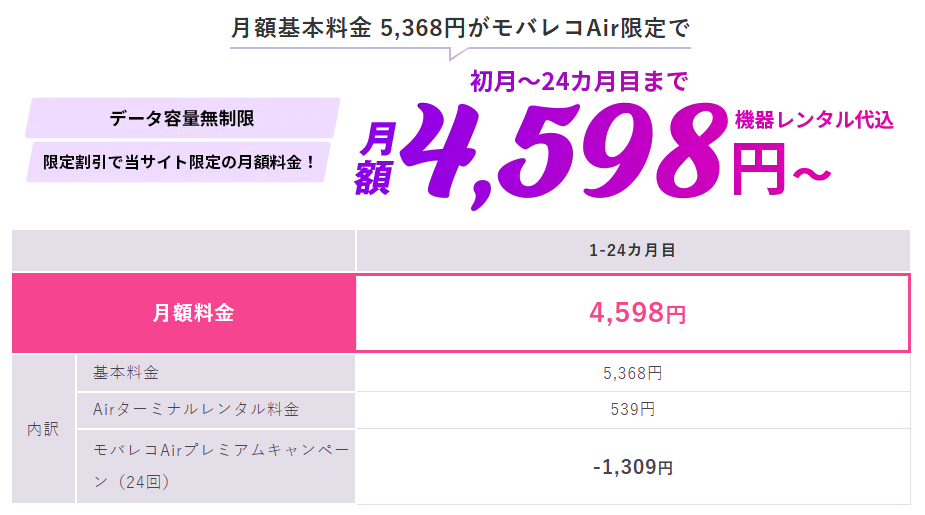Viewport: 925px width, 515px height.
Task: Click the 539円 value cell
Action: click(x=633, y=409)
